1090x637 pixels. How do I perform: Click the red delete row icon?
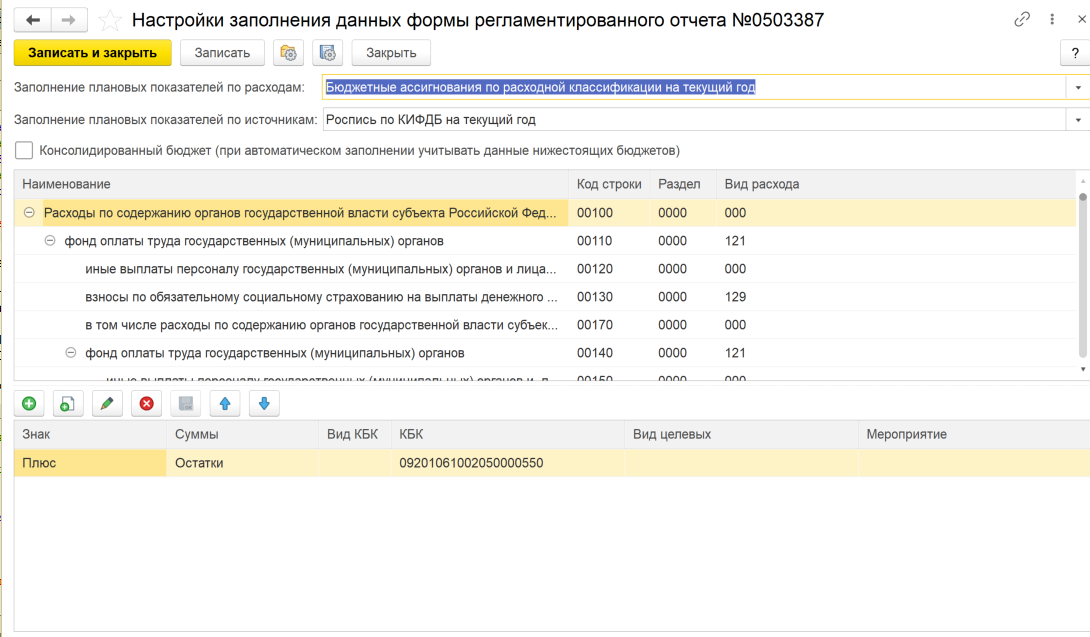(x=146, y=403)
